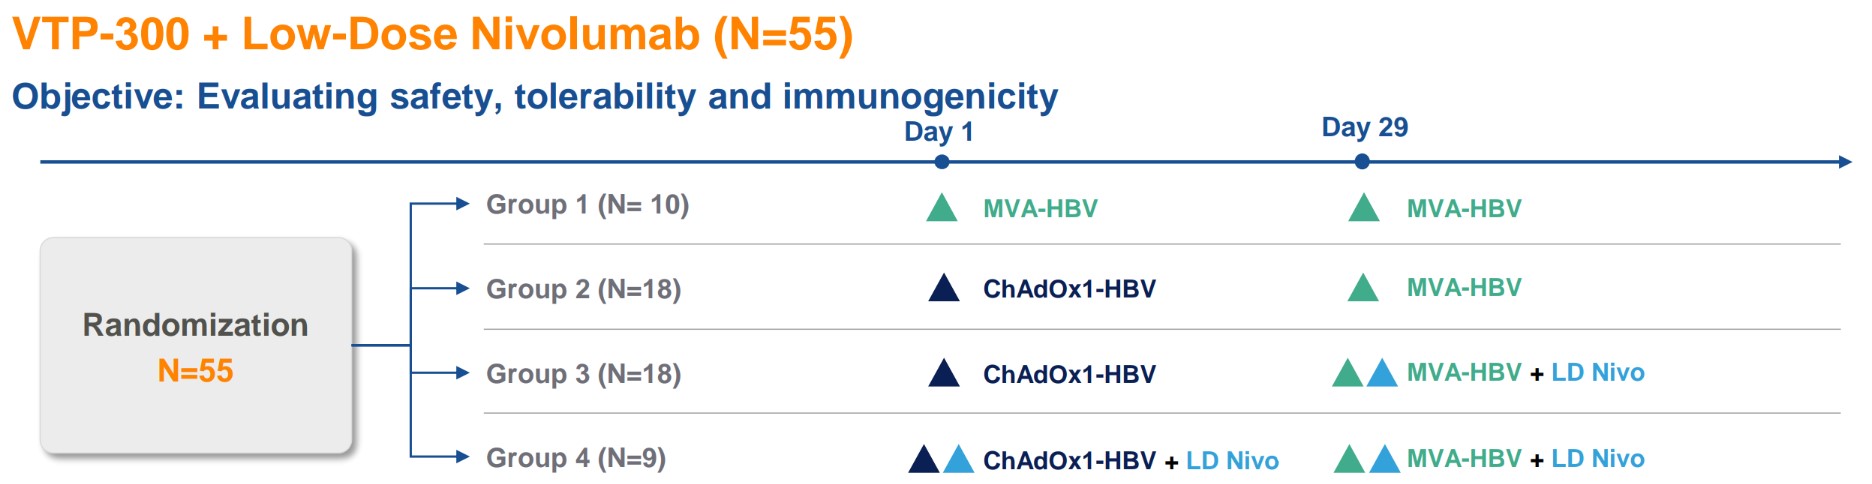Viewport: 1872px width, 484px height.
Task: Click Group 1 Day 29 green triangle
Action: (x=1364, y=209)
